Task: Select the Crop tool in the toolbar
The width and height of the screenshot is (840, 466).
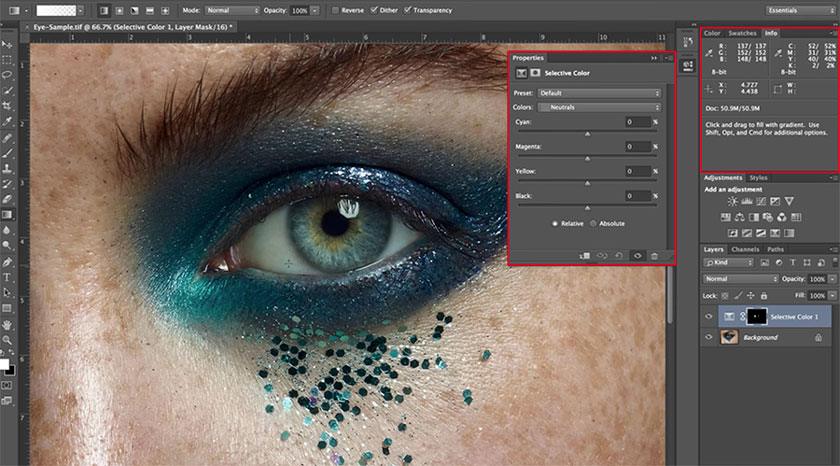Action: pyautogui.click(x=8, y=105)
